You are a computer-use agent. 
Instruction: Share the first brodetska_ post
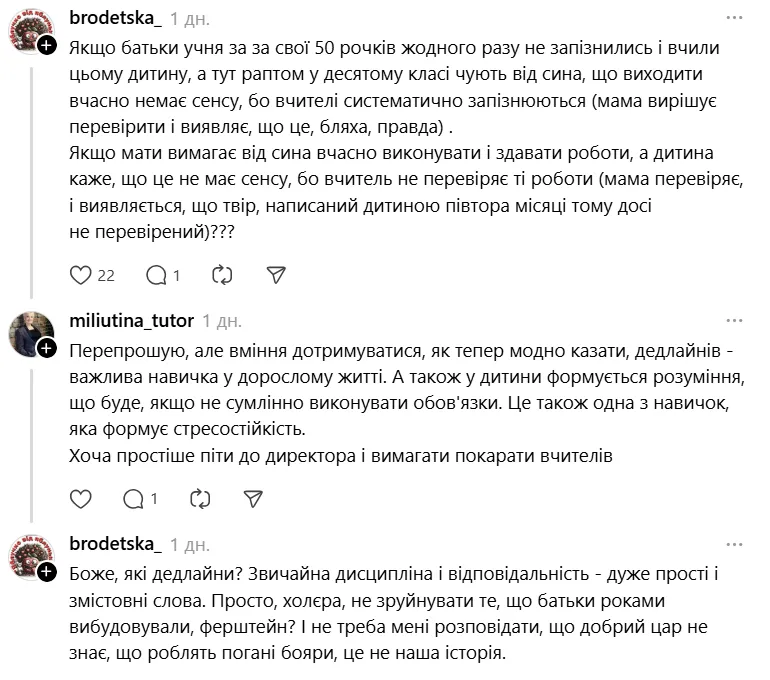(x=277, y=275)
